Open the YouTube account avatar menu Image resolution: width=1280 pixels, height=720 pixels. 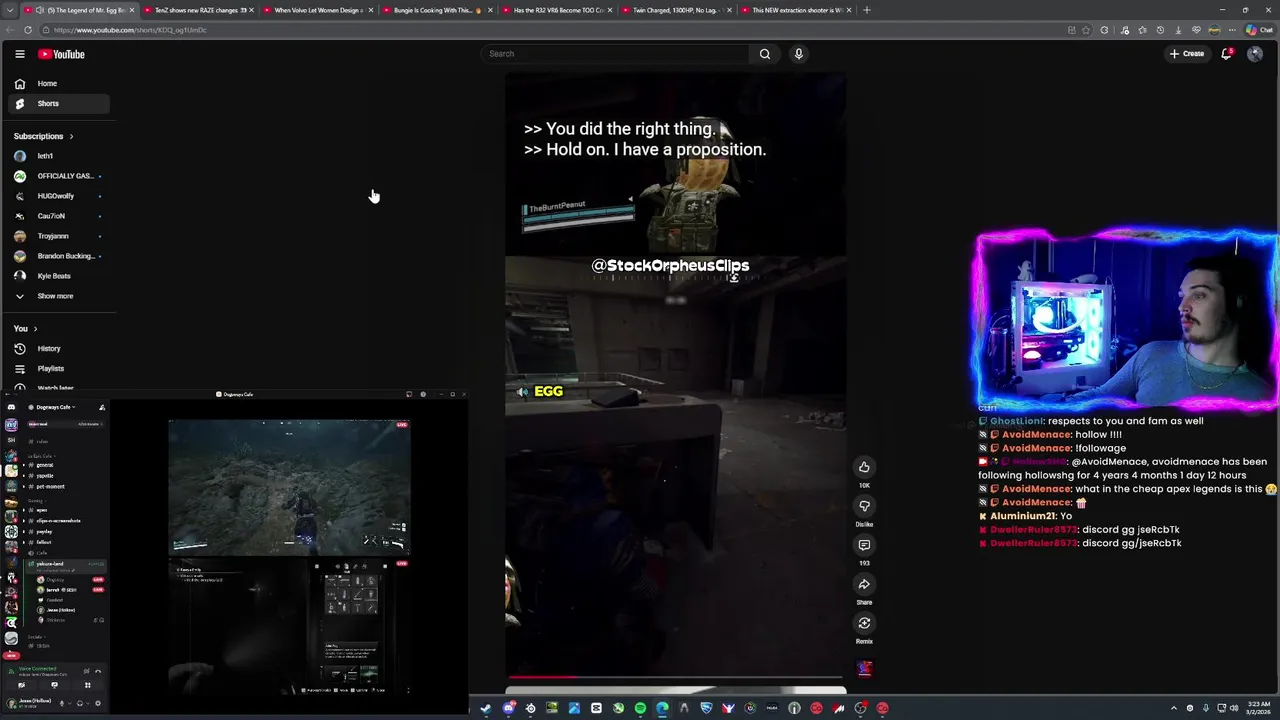coord(1255,54)
